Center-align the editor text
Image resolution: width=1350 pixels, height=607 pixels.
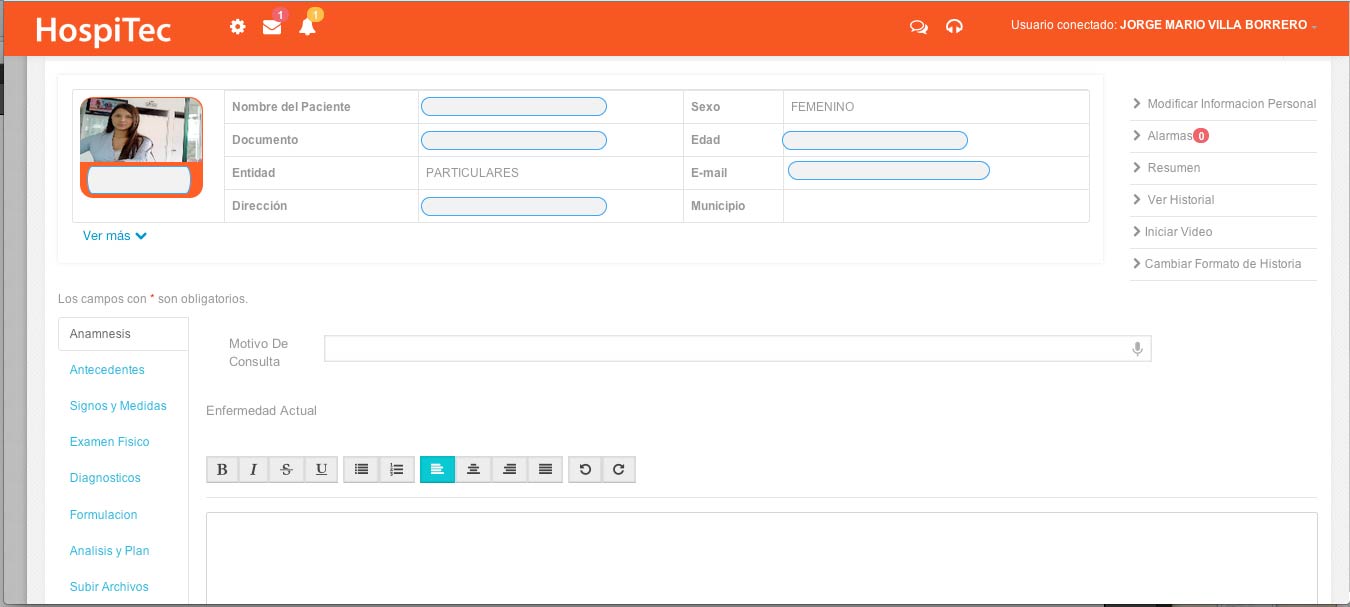click(473, 469)
